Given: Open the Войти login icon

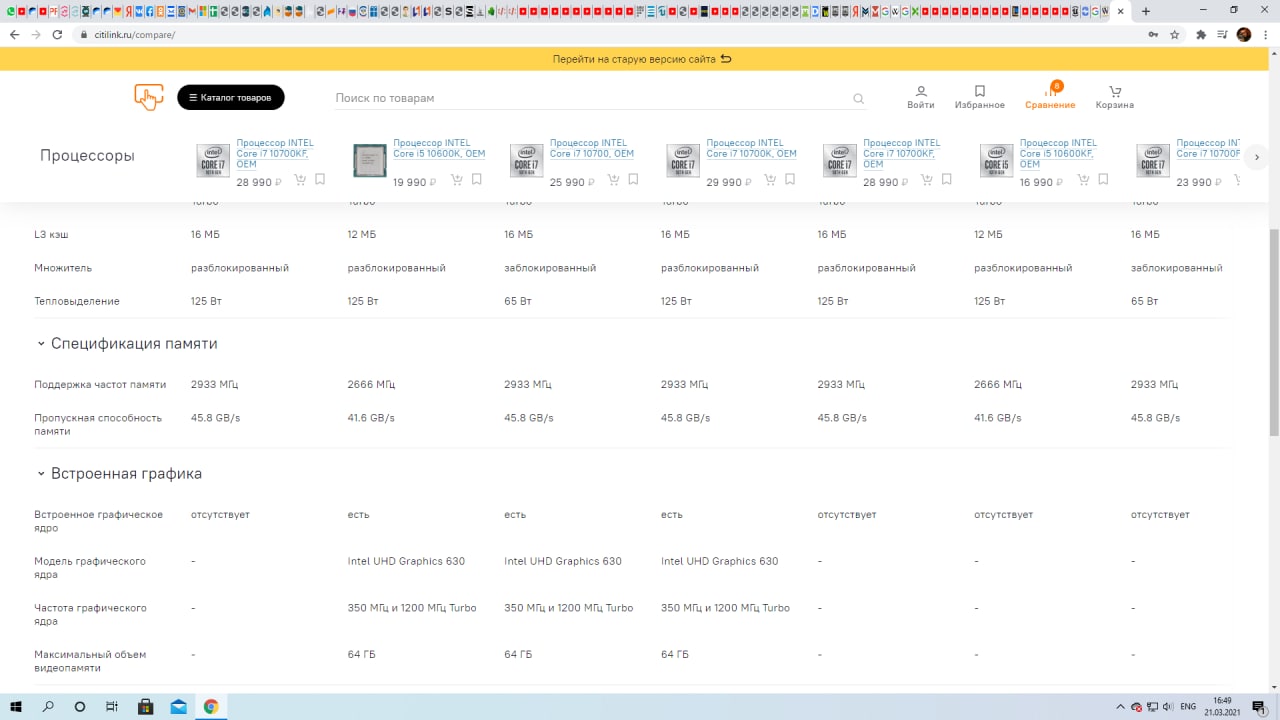Looking at the screenshot, I should (921, 97).
